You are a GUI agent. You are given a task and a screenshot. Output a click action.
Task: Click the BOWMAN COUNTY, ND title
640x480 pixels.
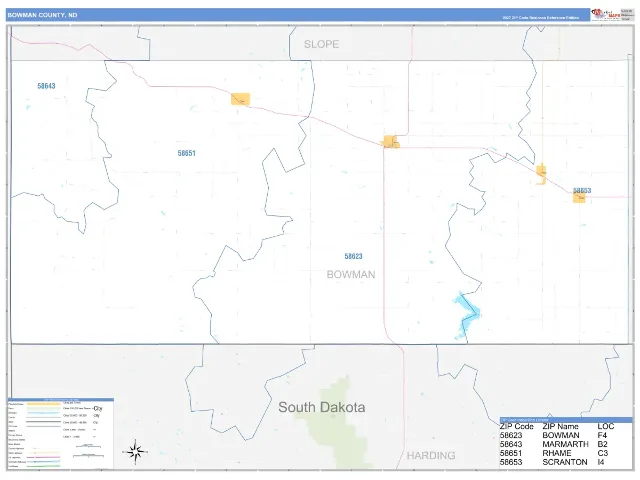tap(42, 15)
